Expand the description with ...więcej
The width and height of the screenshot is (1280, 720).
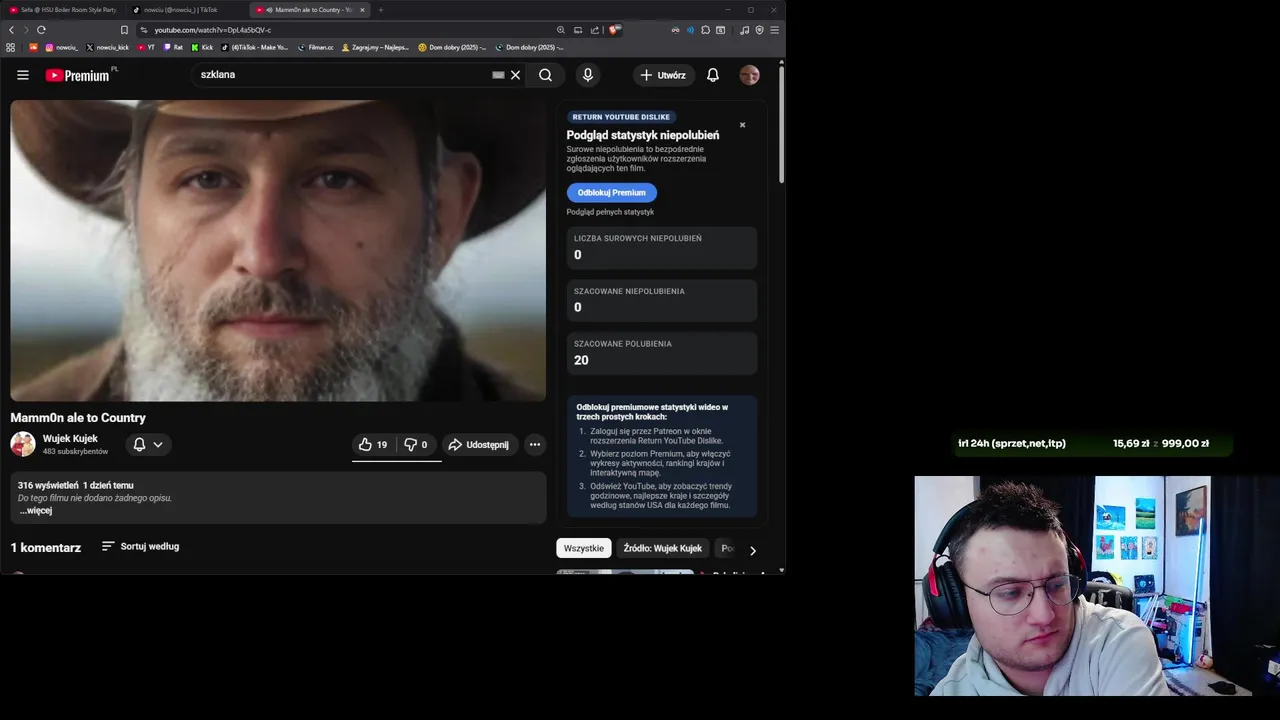(36, 510)
